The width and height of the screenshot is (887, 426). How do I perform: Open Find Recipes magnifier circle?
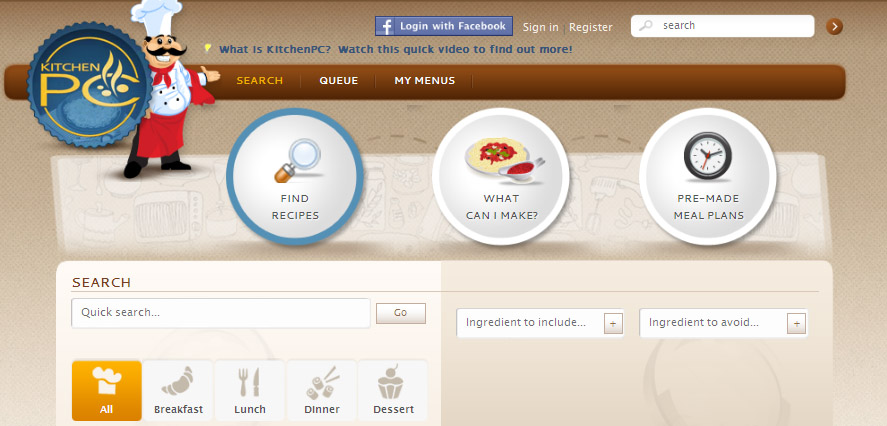click(295, 176)
